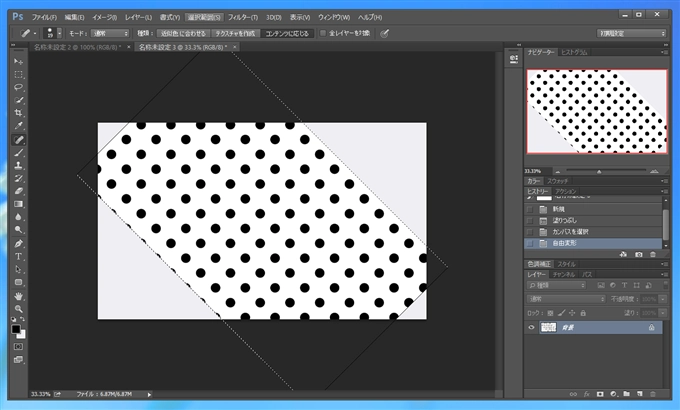Click the screen mode icon in toolbox
680x410 pixels.
coord(18,359)
